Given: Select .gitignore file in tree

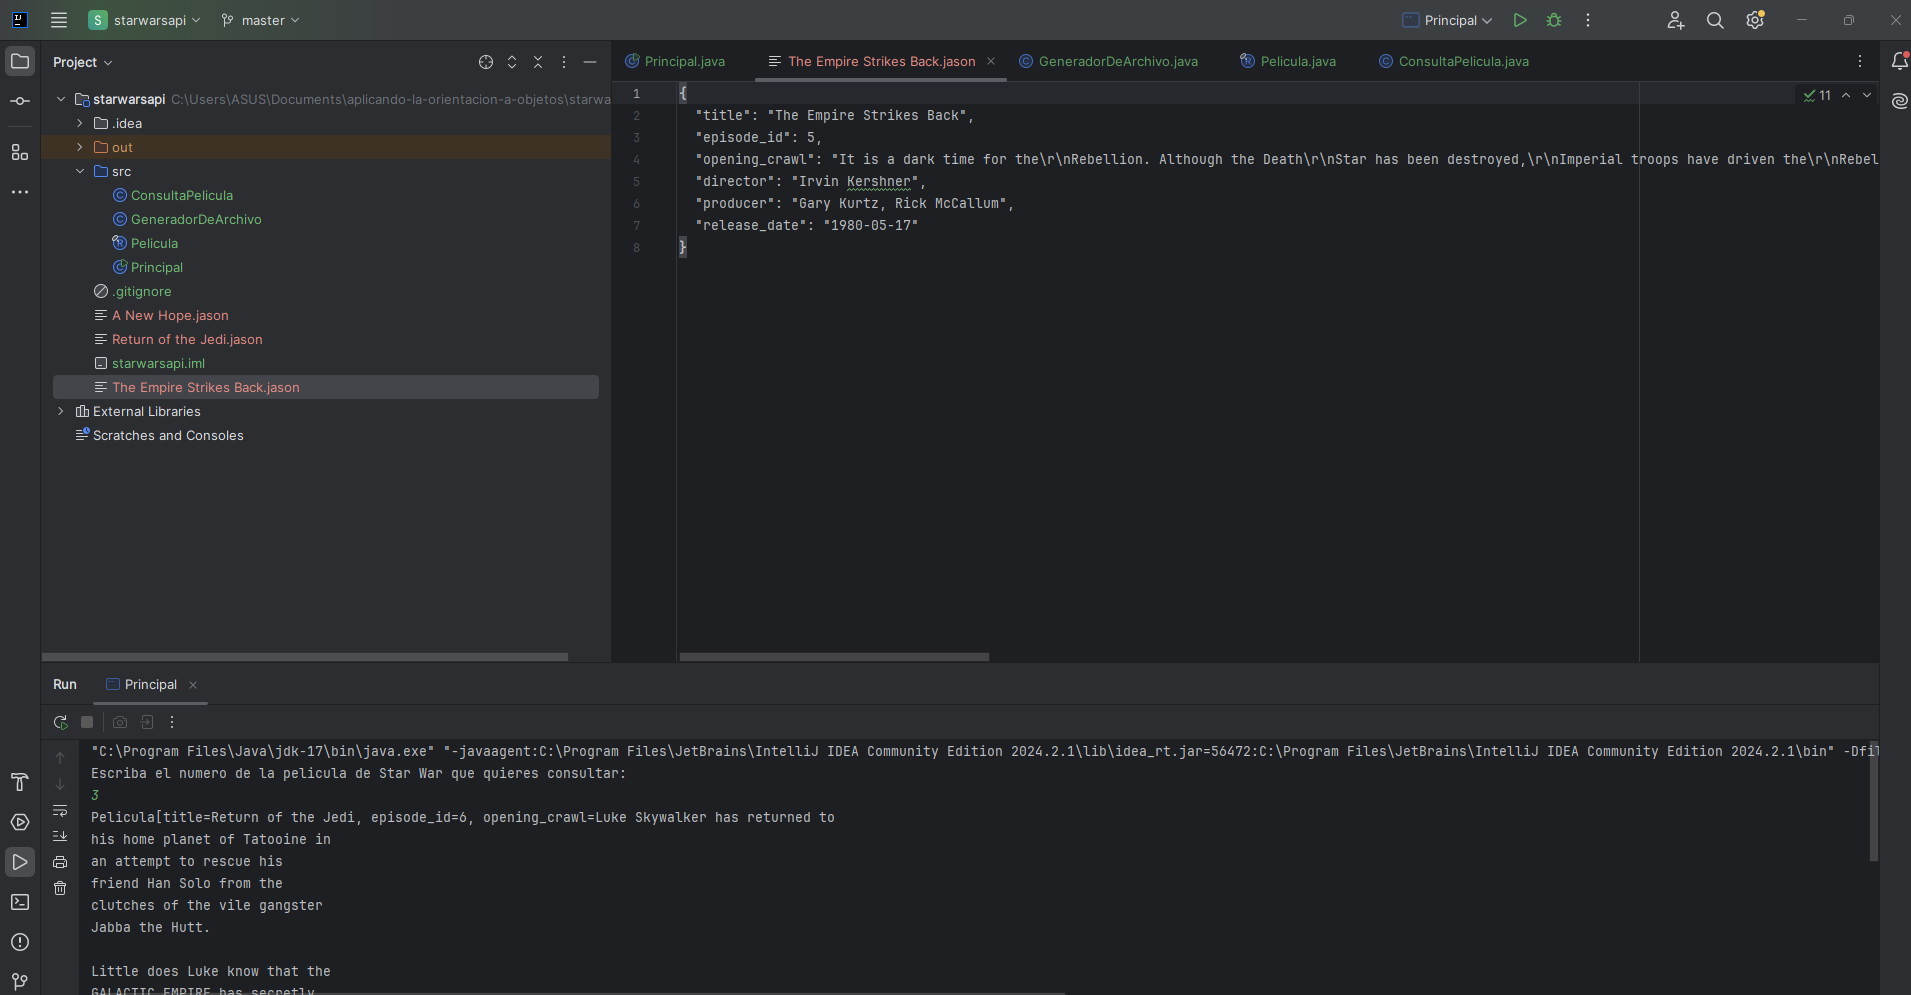Looking at the screenshot, I should tap(141, 291).
